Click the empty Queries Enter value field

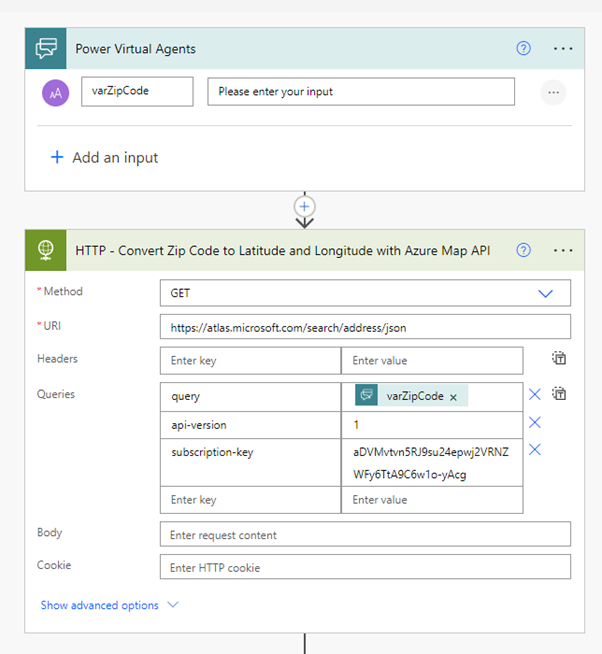coord(432,500)
